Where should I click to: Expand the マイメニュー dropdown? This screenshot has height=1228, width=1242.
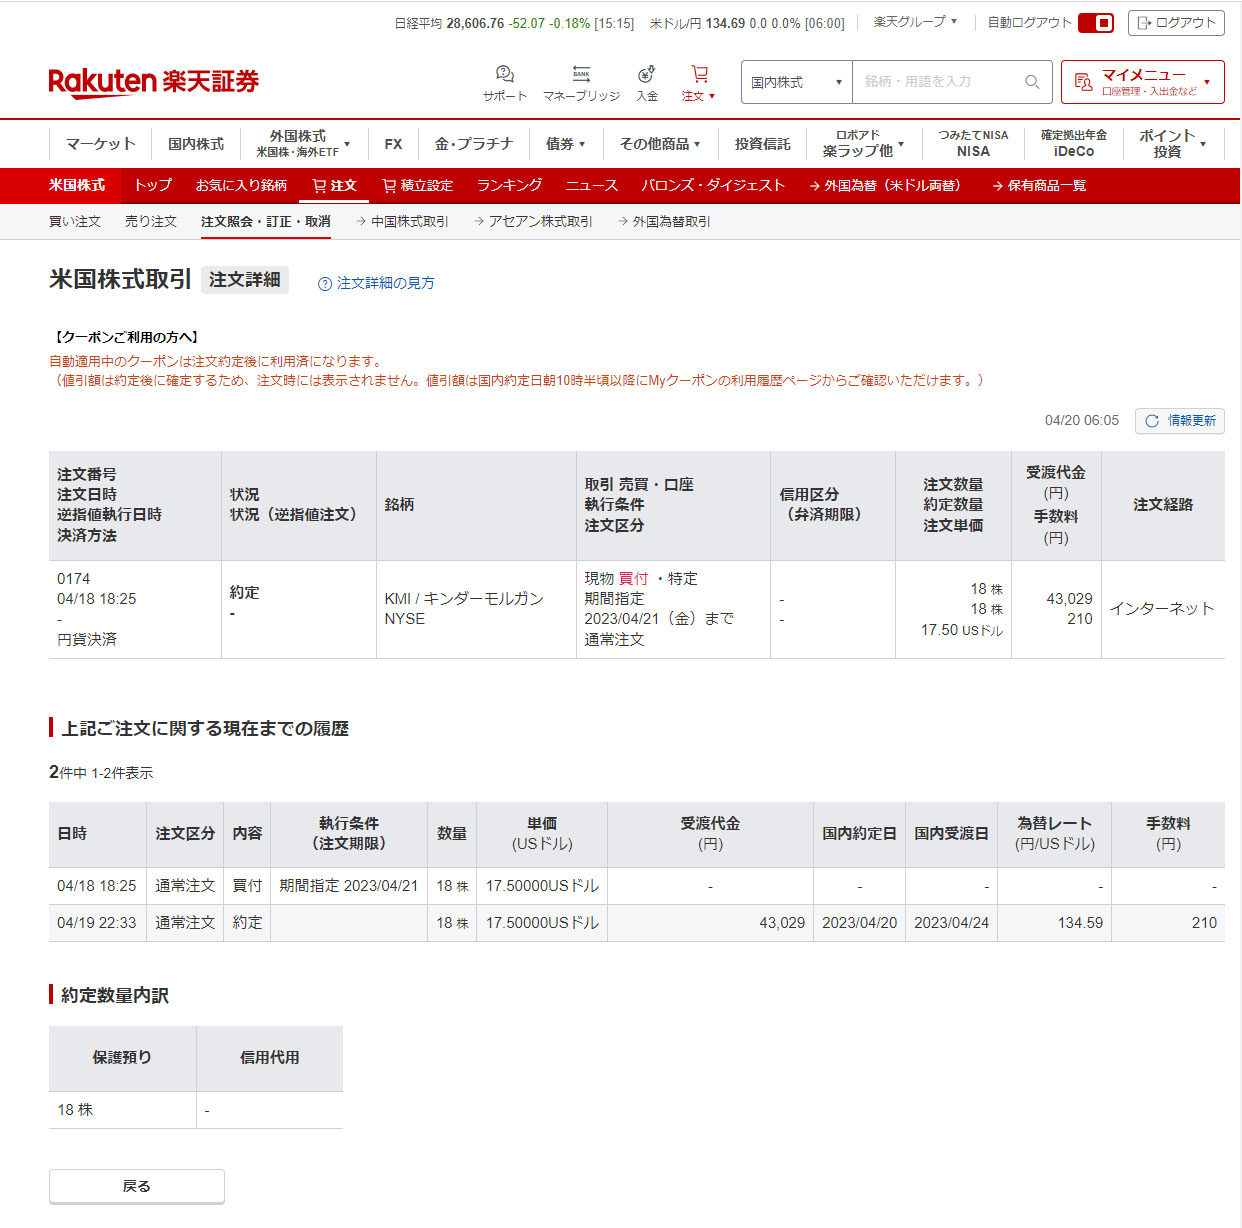(x=1142, y=82)
